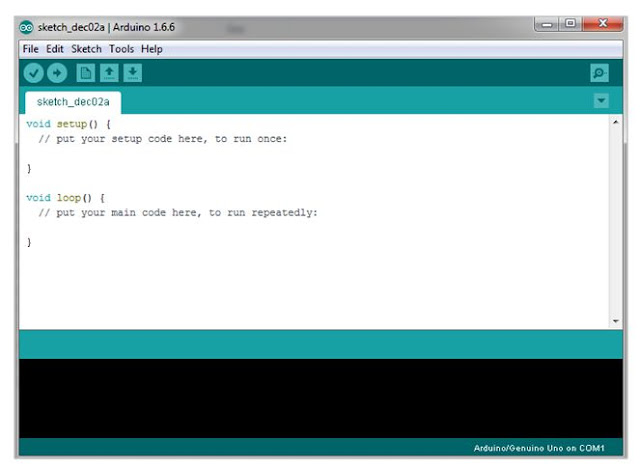Expand the tab options dropdown arrow
The height and width of the screenshot is (471, 640).
(x=601, y=100)
